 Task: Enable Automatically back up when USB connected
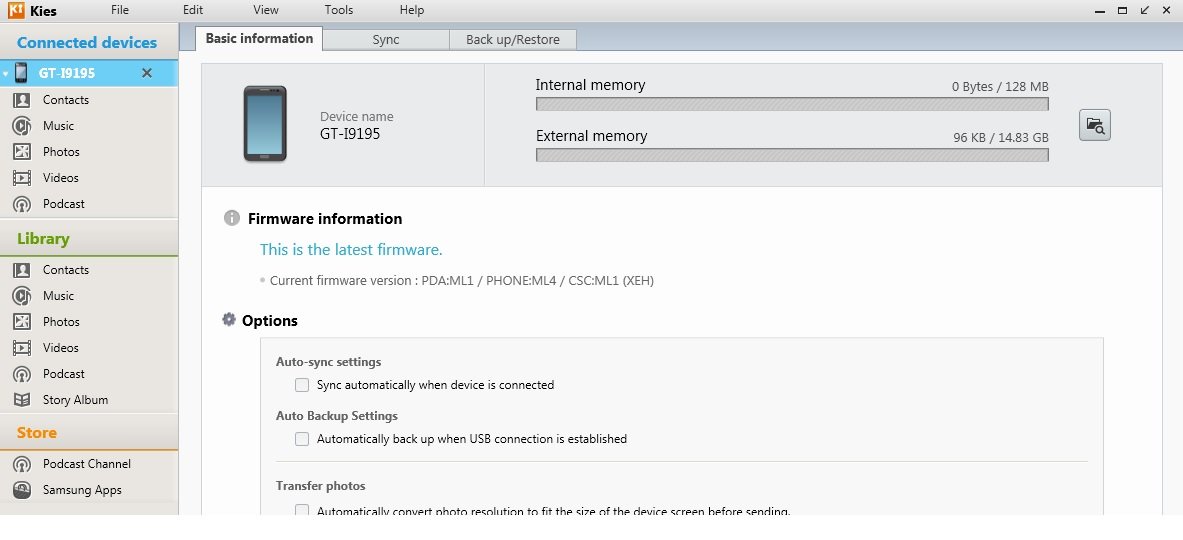(x=302, y=439)
